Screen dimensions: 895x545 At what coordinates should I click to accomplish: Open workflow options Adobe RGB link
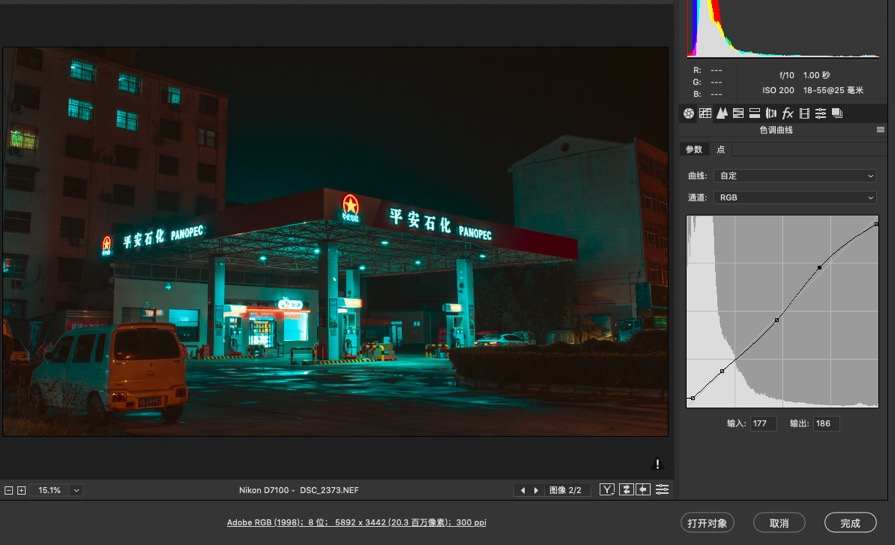coord(356,522)
